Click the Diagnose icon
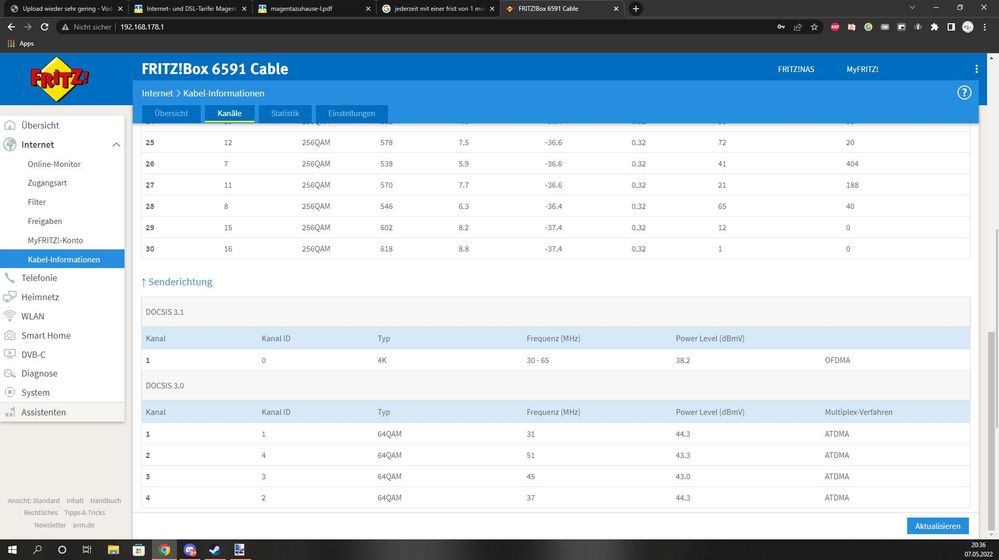This screenshot has width=999, height=560. click(x=10, y=373)
